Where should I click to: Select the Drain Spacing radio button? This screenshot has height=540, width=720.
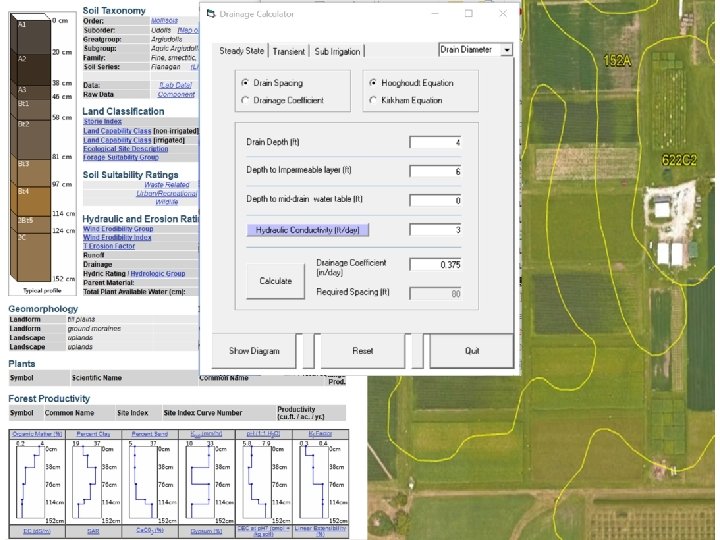[245, 83]
